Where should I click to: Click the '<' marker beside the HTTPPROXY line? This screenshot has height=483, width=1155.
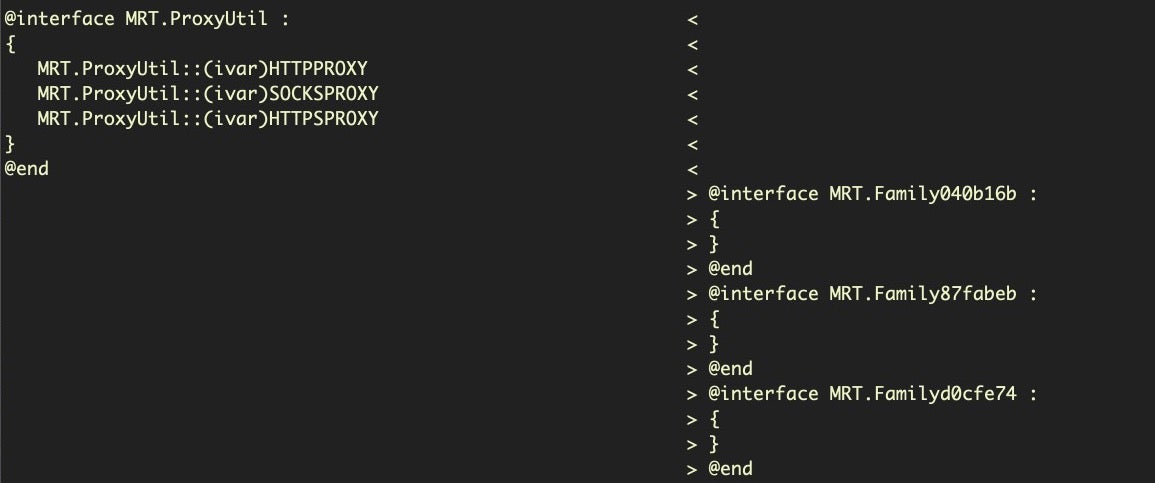[692, 69]
